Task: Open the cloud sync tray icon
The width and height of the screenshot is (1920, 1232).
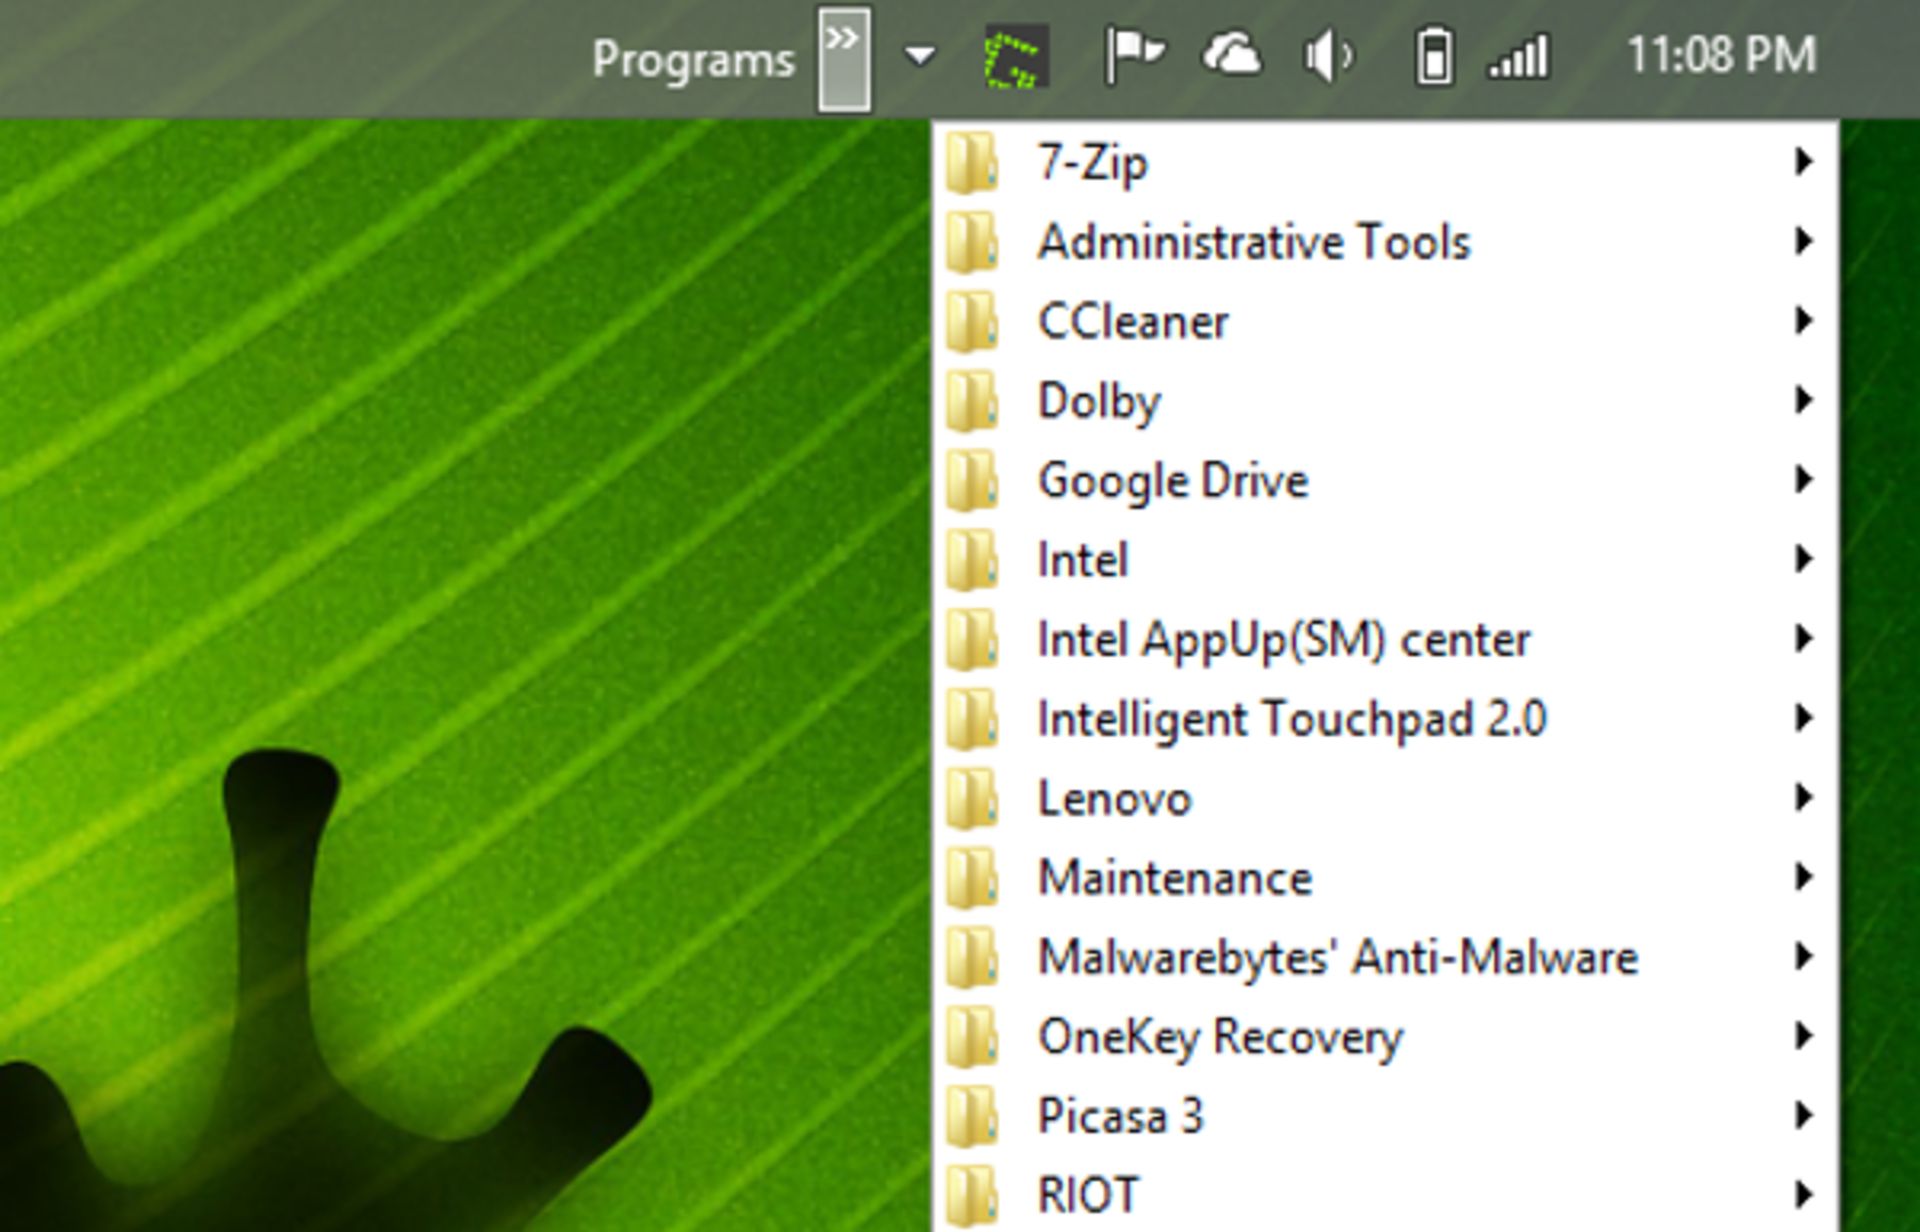Action: (x=1232, y=55)
